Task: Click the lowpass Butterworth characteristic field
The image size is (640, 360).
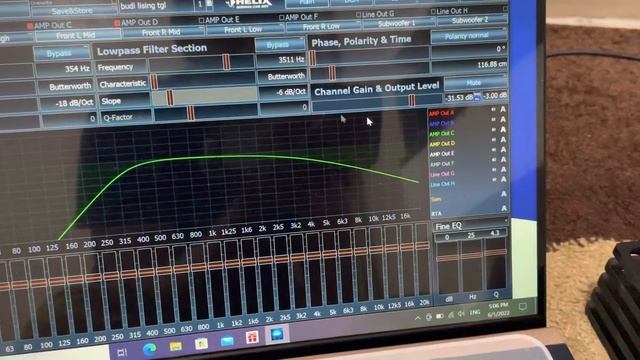Action: click(282, 76)
